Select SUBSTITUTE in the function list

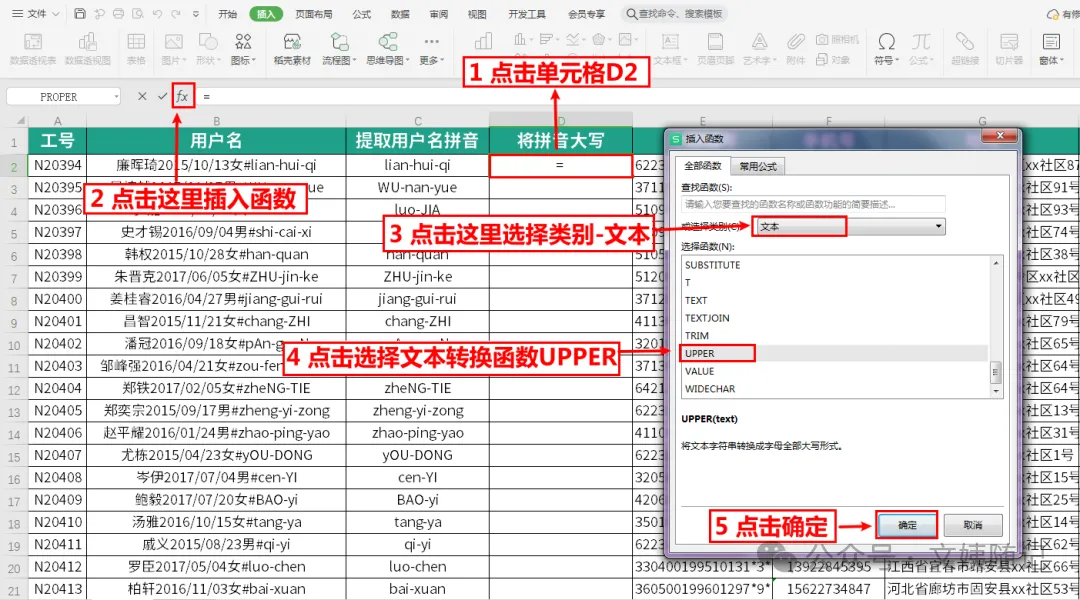point(834,265)
